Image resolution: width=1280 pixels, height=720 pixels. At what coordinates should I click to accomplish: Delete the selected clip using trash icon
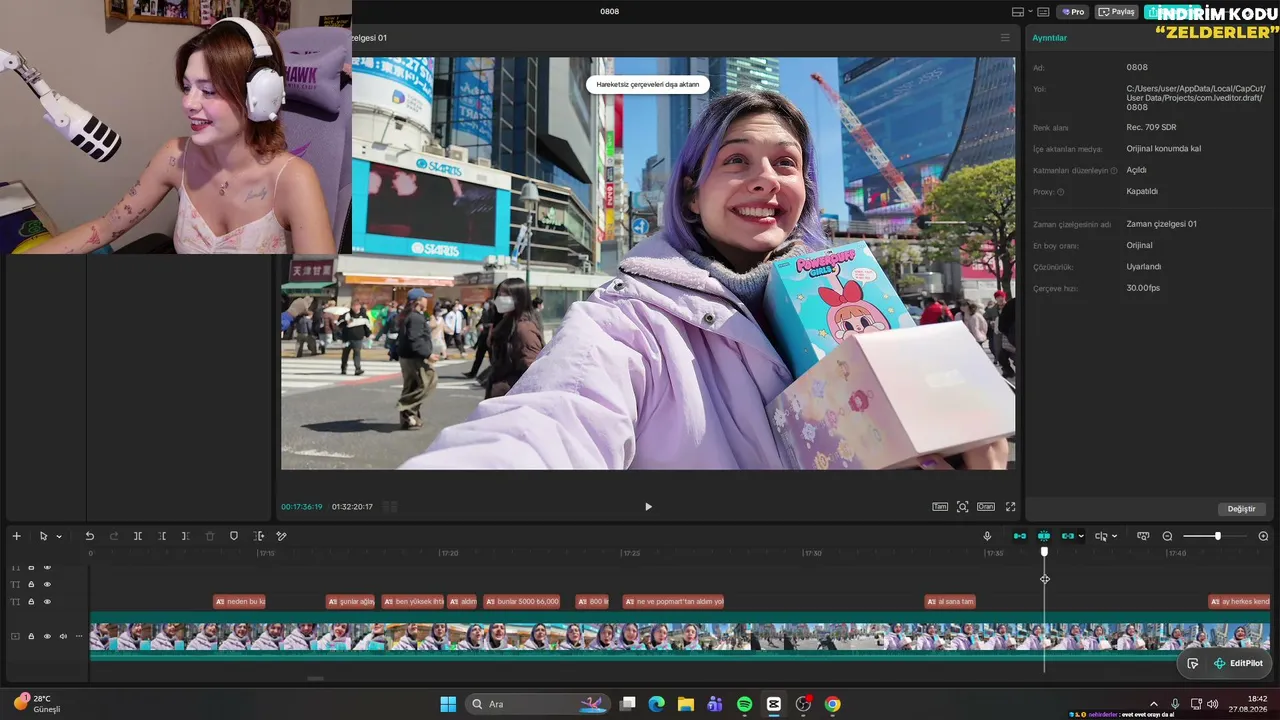tap(210, 536)
